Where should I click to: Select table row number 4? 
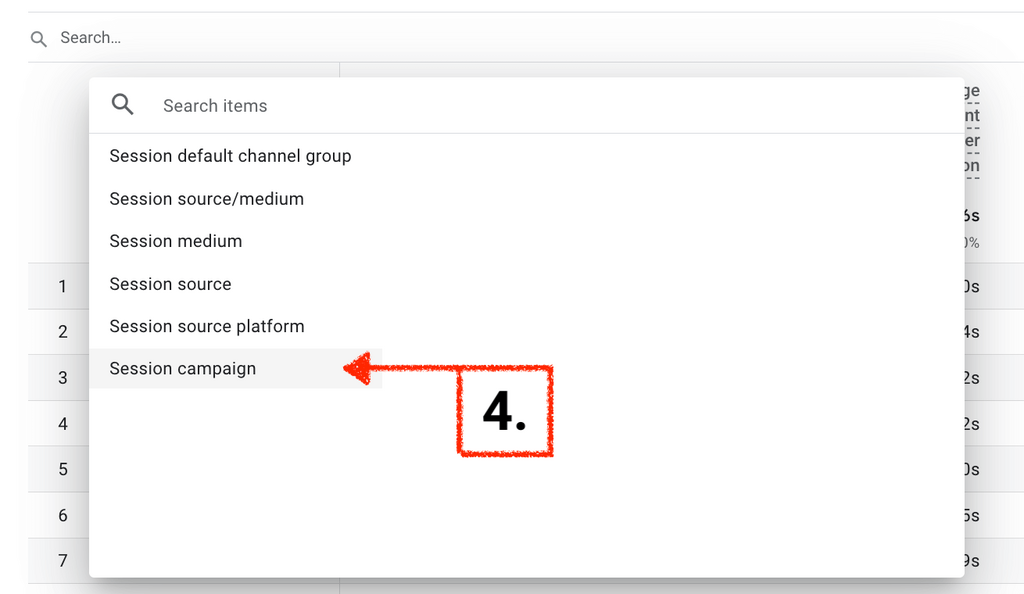tap(62, 424)
